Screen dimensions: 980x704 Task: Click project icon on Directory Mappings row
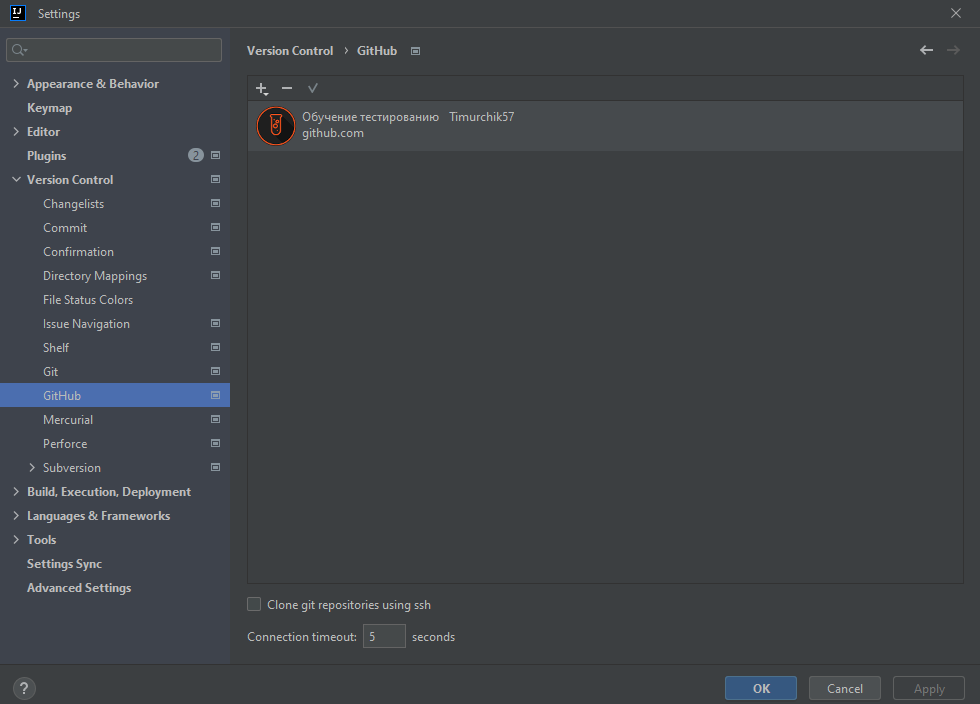click(x=216, y=275)
